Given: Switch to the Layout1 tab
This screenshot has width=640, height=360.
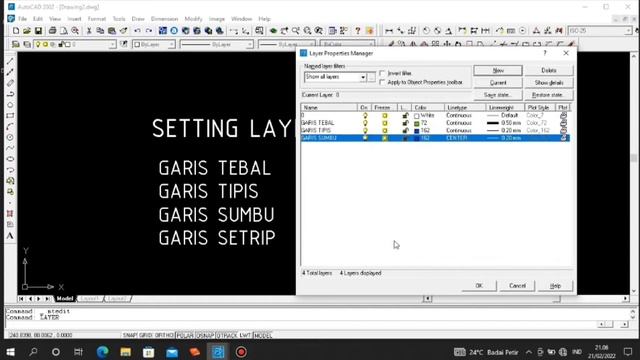Looking at the screenshot, I should click(x=90, y=299).
